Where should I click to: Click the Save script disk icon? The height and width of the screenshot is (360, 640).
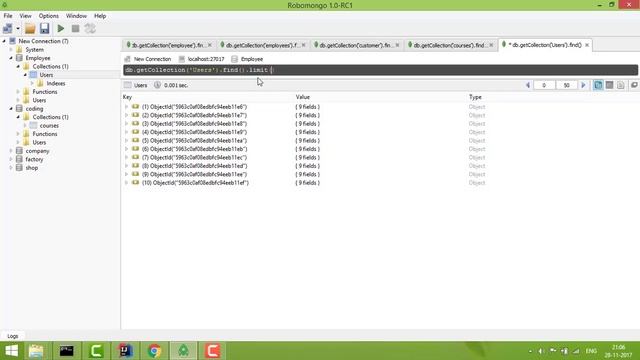pos(44,29)
